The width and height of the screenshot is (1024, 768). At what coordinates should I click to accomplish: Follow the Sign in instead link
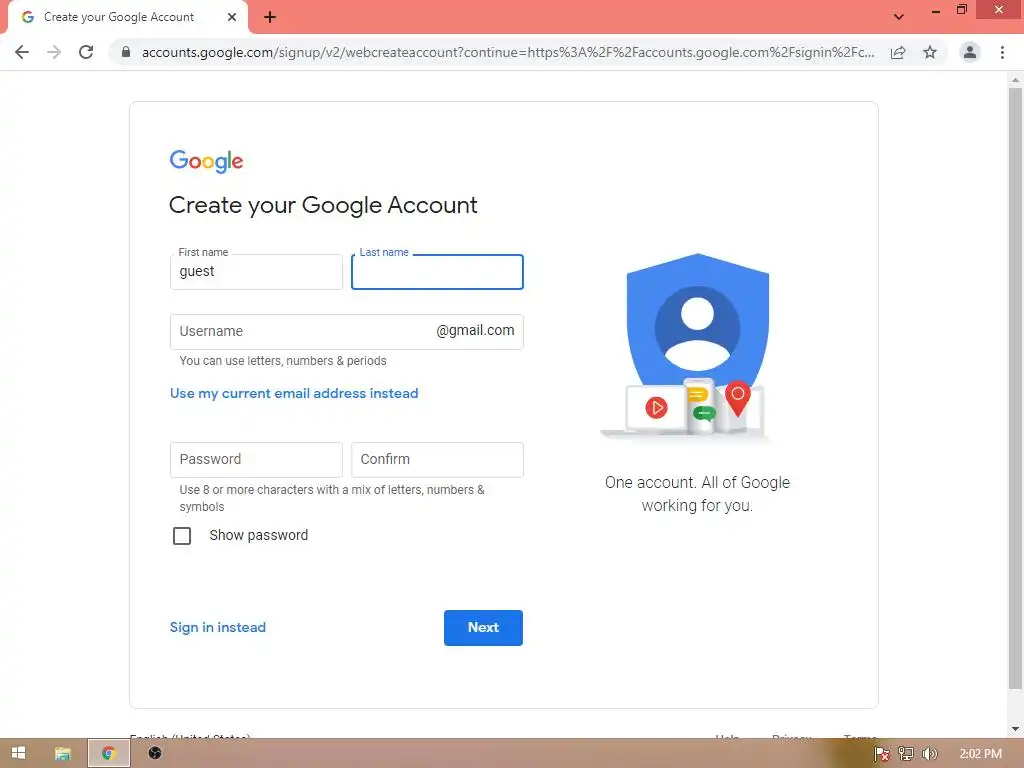[x=217, y=627]
